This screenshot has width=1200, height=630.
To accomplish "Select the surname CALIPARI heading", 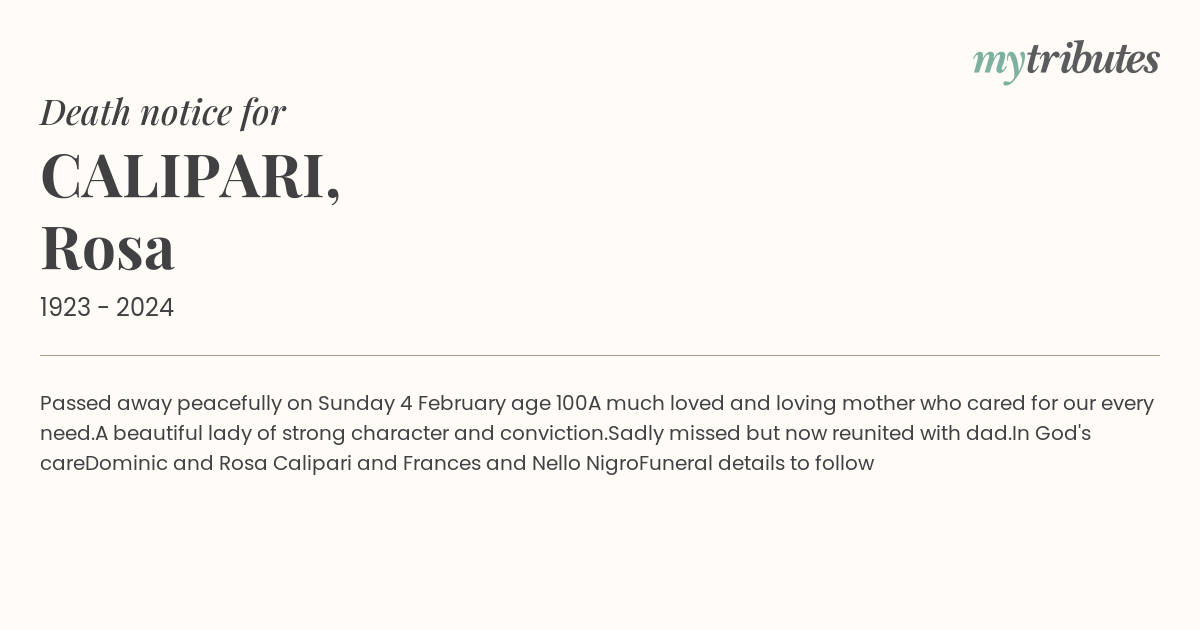I will pyautogui.click(x=190, y=176).
